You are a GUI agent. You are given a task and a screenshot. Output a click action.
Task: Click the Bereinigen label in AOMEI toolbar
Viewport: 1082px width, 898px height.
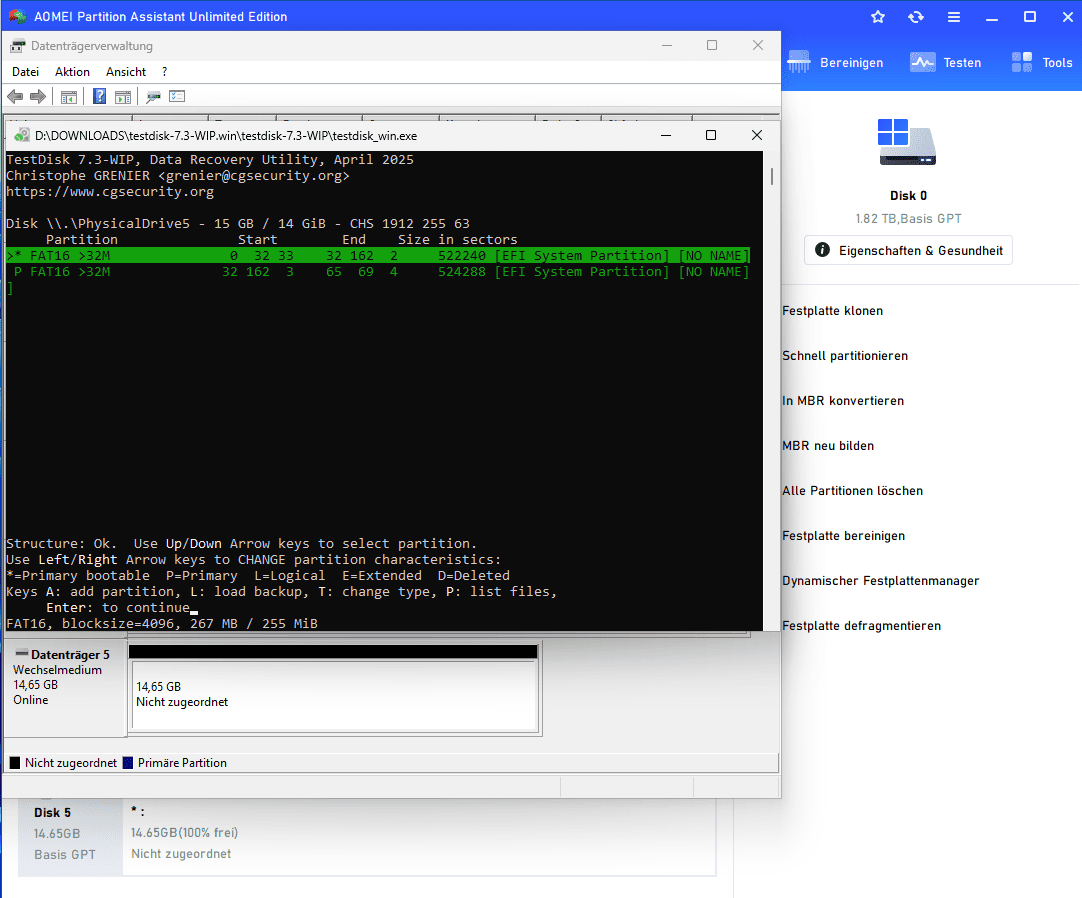click(x=852, y=63)
